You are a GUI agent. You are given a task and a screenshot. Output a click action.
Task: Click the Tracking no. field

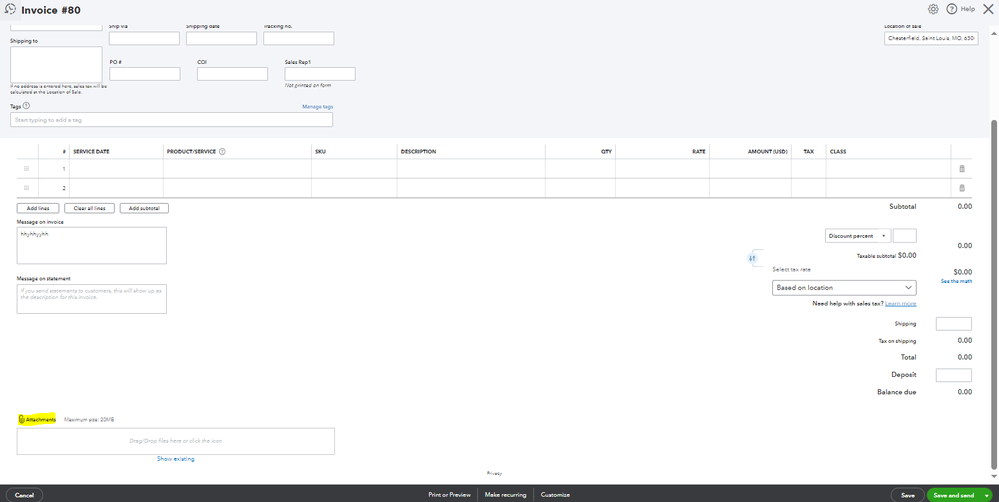pos(299,38)
